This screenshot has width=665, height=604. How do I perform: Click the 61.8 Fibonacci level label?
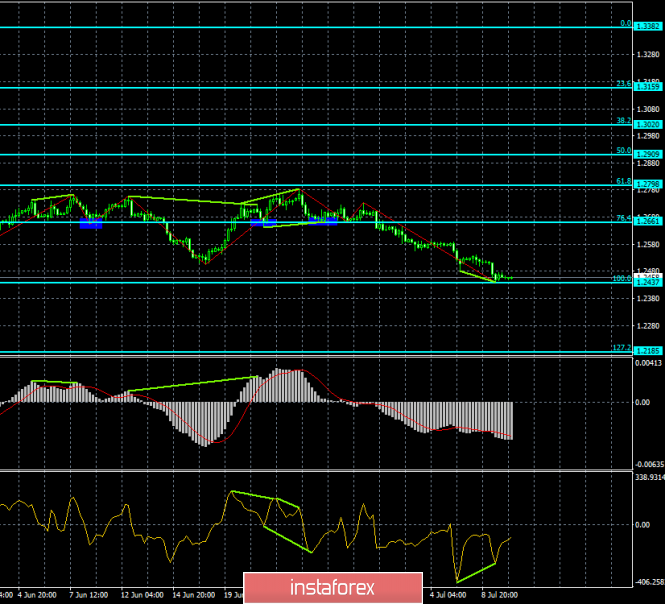(x=621, y=182)
